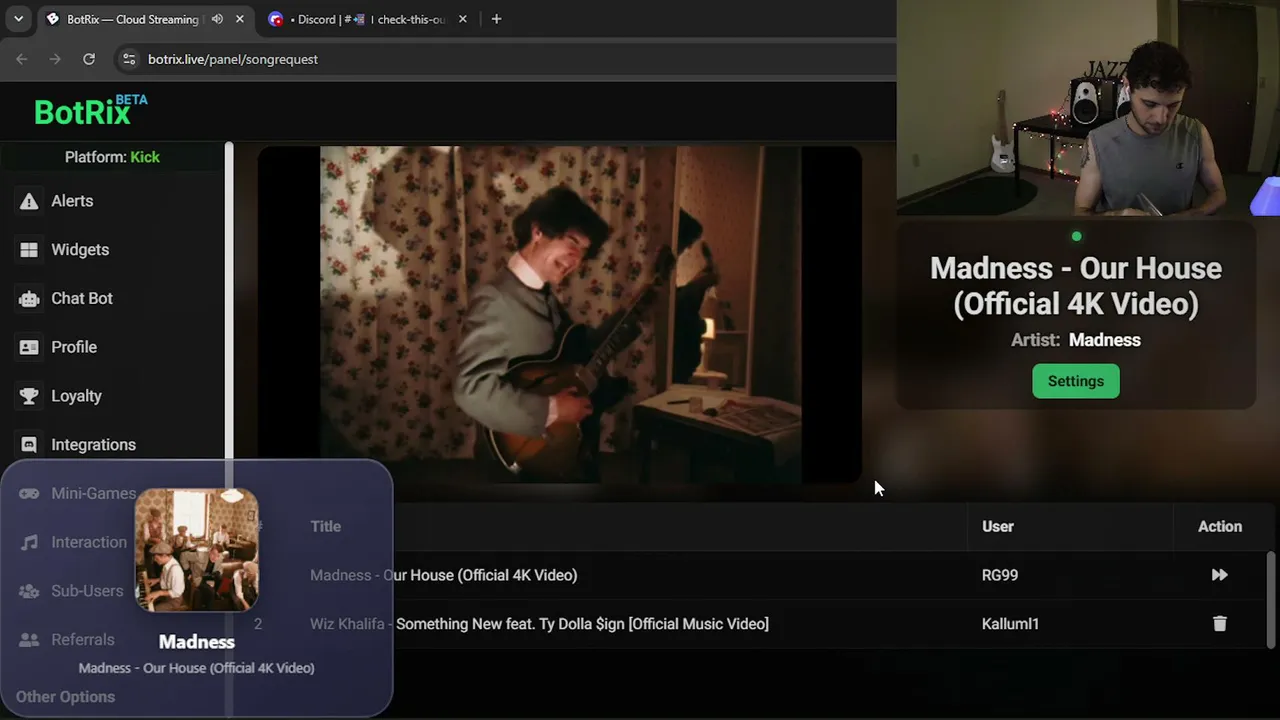Delete the Wiz Khalifa song request
This screenshot has height=720, width=1280.
coord(1220,624)
